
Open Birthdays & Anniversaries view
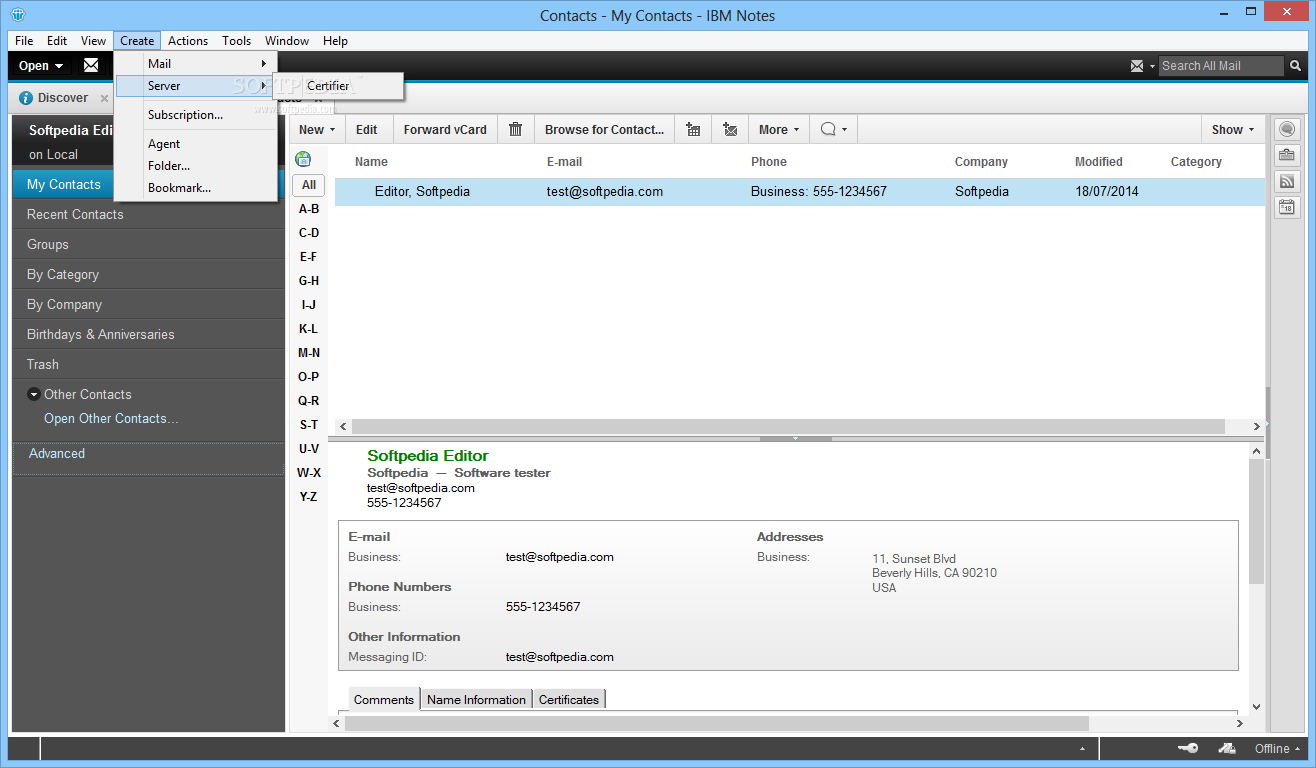149,334
